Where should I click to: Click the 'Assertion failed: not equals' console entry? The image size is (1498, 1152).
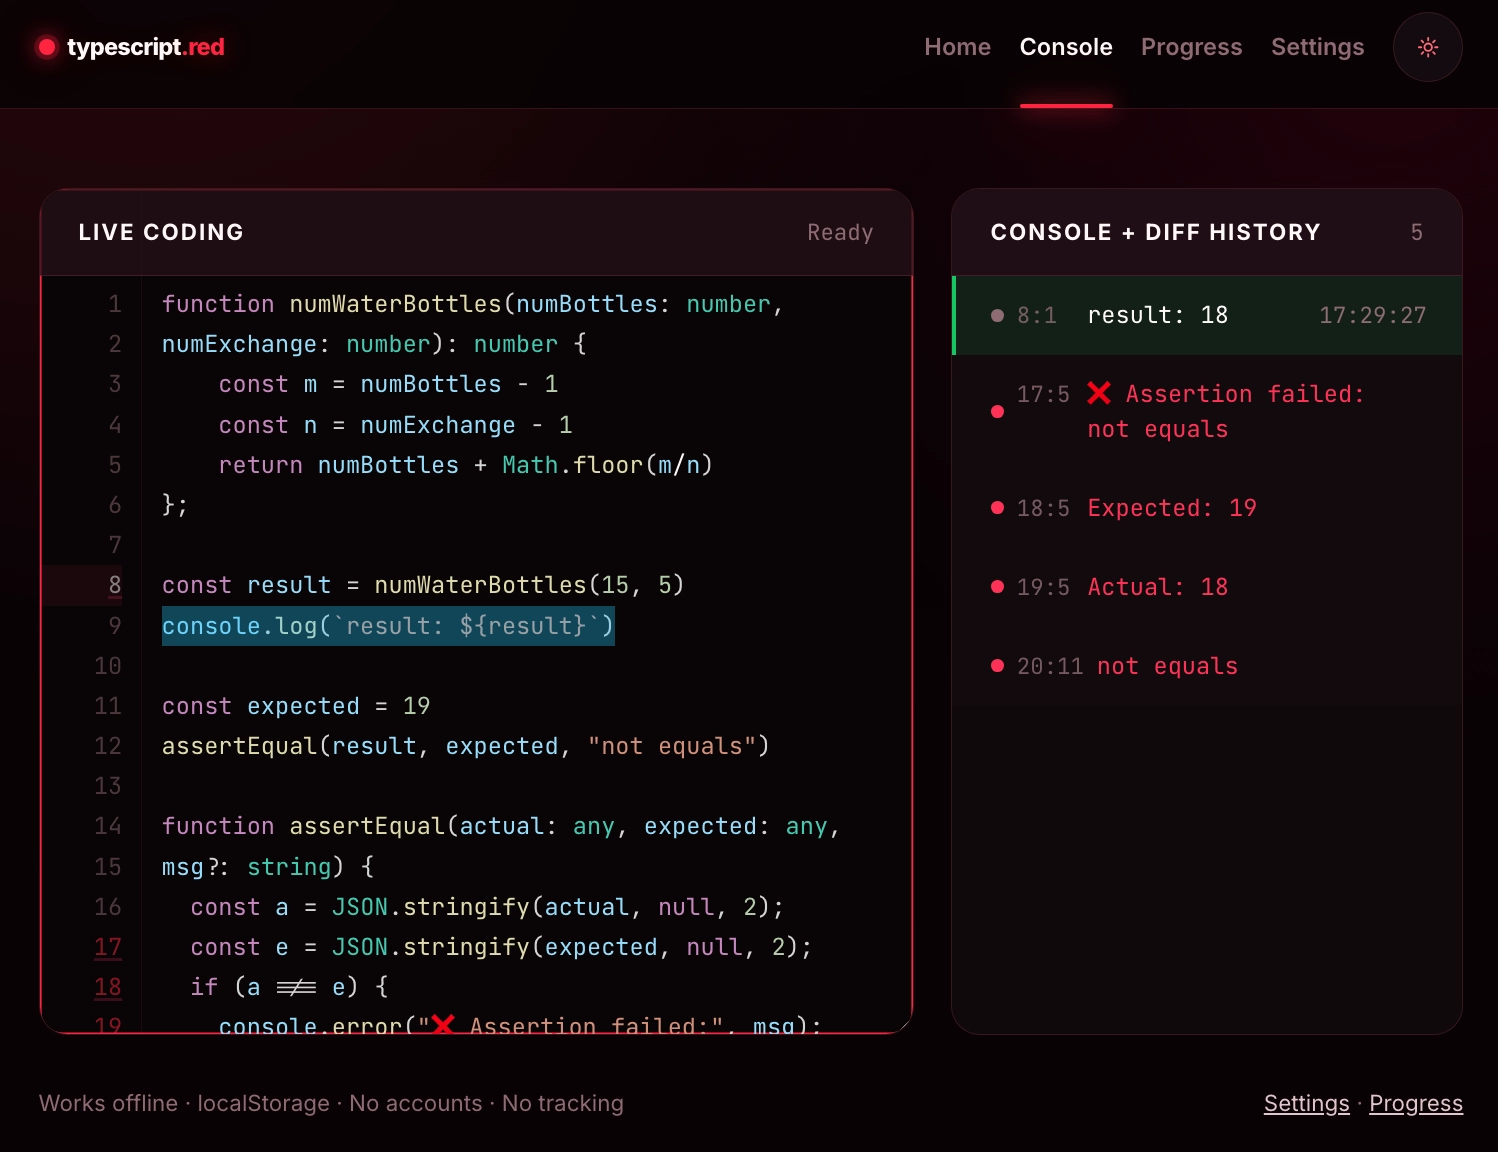pos(1208,412)
